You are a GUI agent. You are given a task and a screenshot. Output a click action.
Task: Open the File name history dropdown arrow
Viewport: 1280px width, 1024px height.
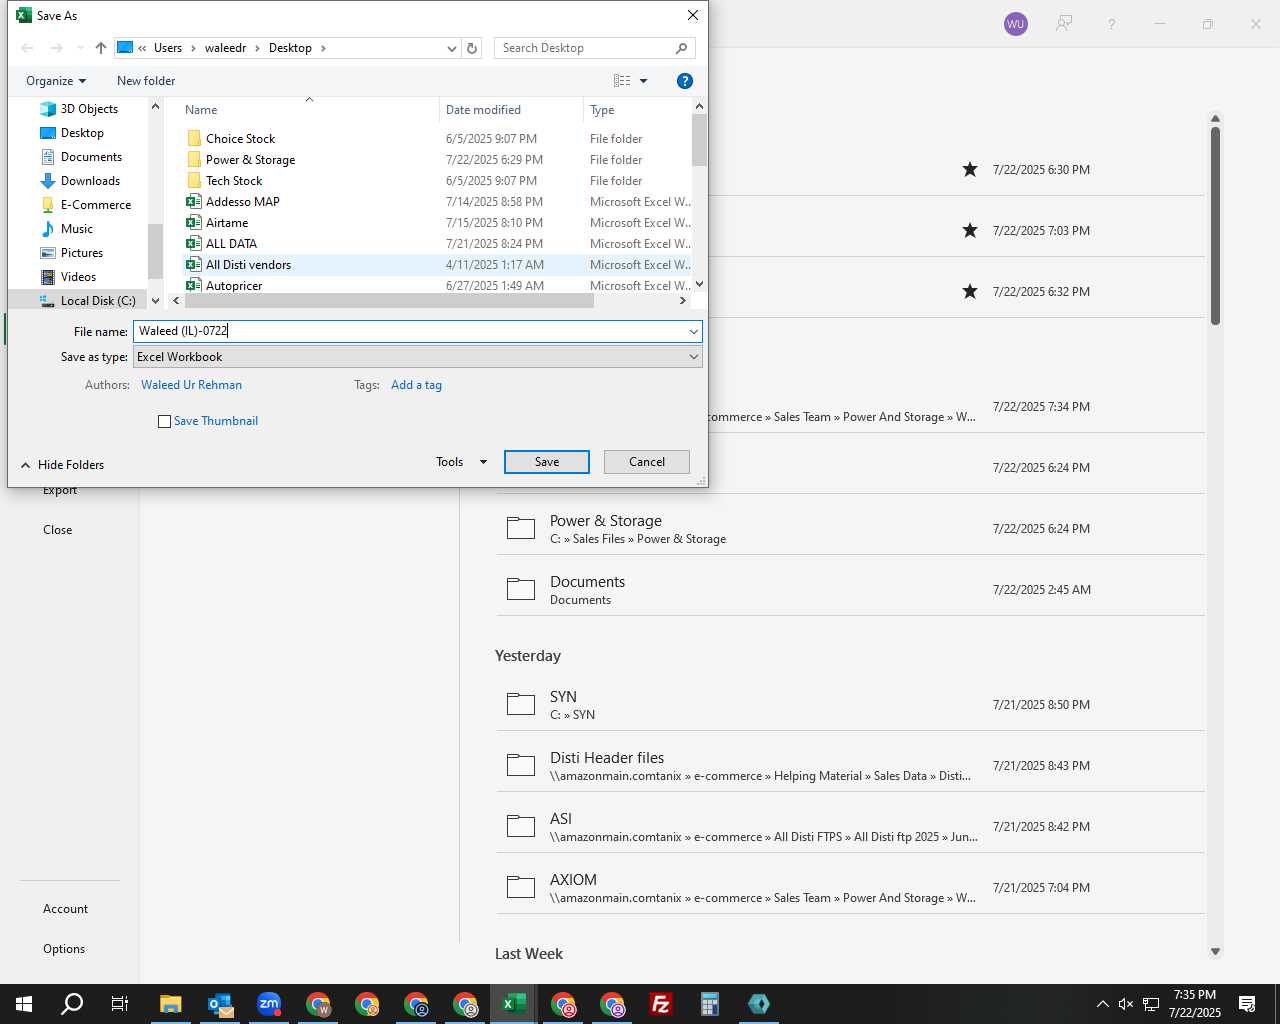pyautogui.click(x=693, y=332)
